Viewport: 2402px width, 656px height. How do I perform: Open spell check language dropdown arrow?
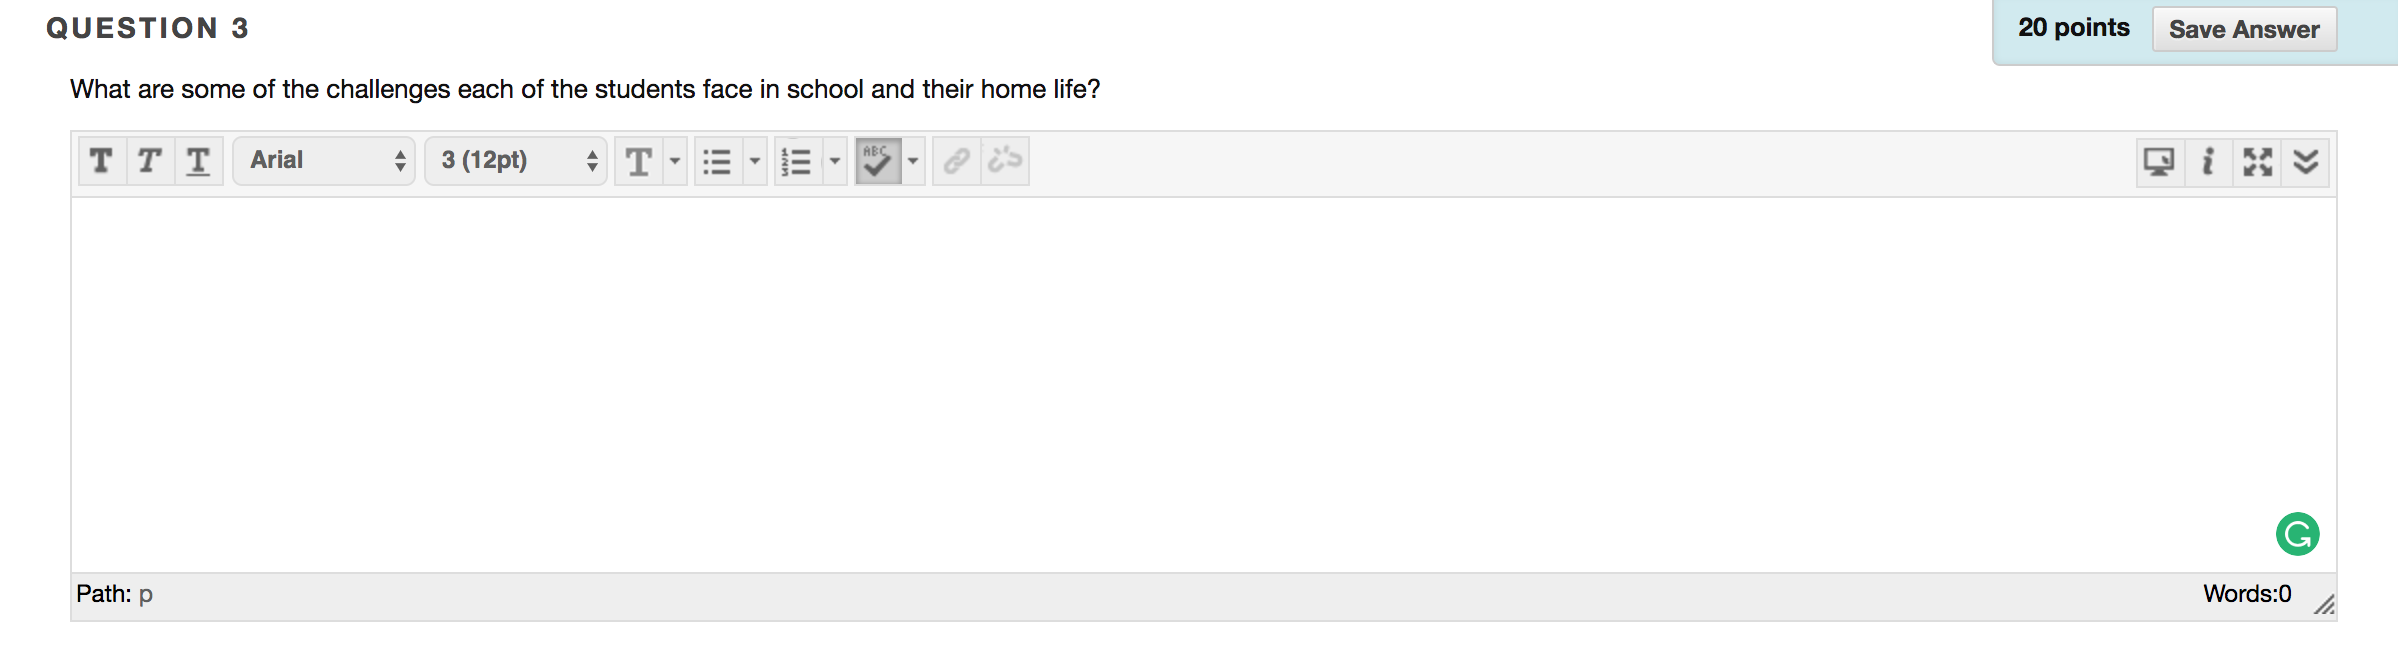[913, 161]
